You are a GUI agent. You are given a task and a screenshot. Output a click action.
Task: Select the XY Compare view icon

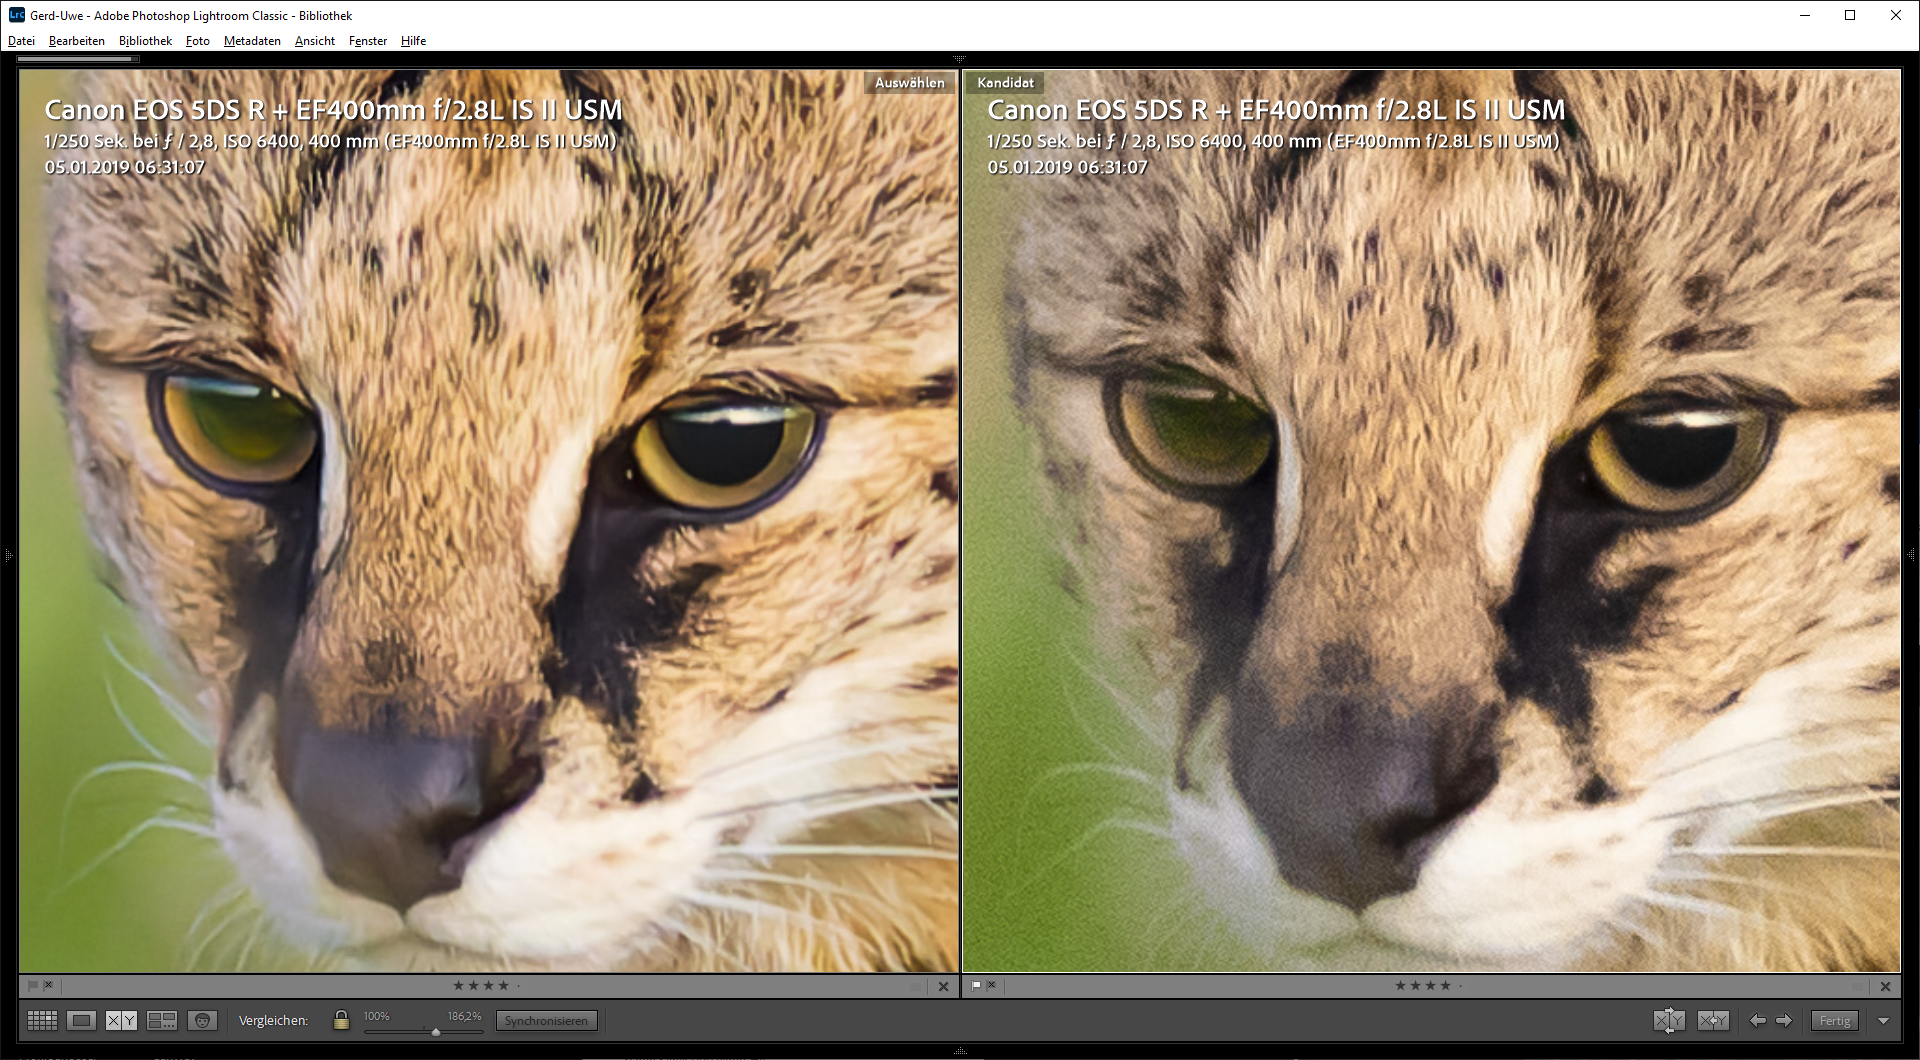tap(121, 1020)
